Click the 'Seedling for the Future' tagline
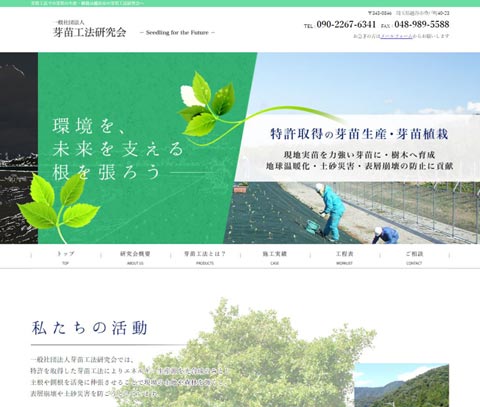The height and width of the screenshot is (407, 480). (177, 33)
